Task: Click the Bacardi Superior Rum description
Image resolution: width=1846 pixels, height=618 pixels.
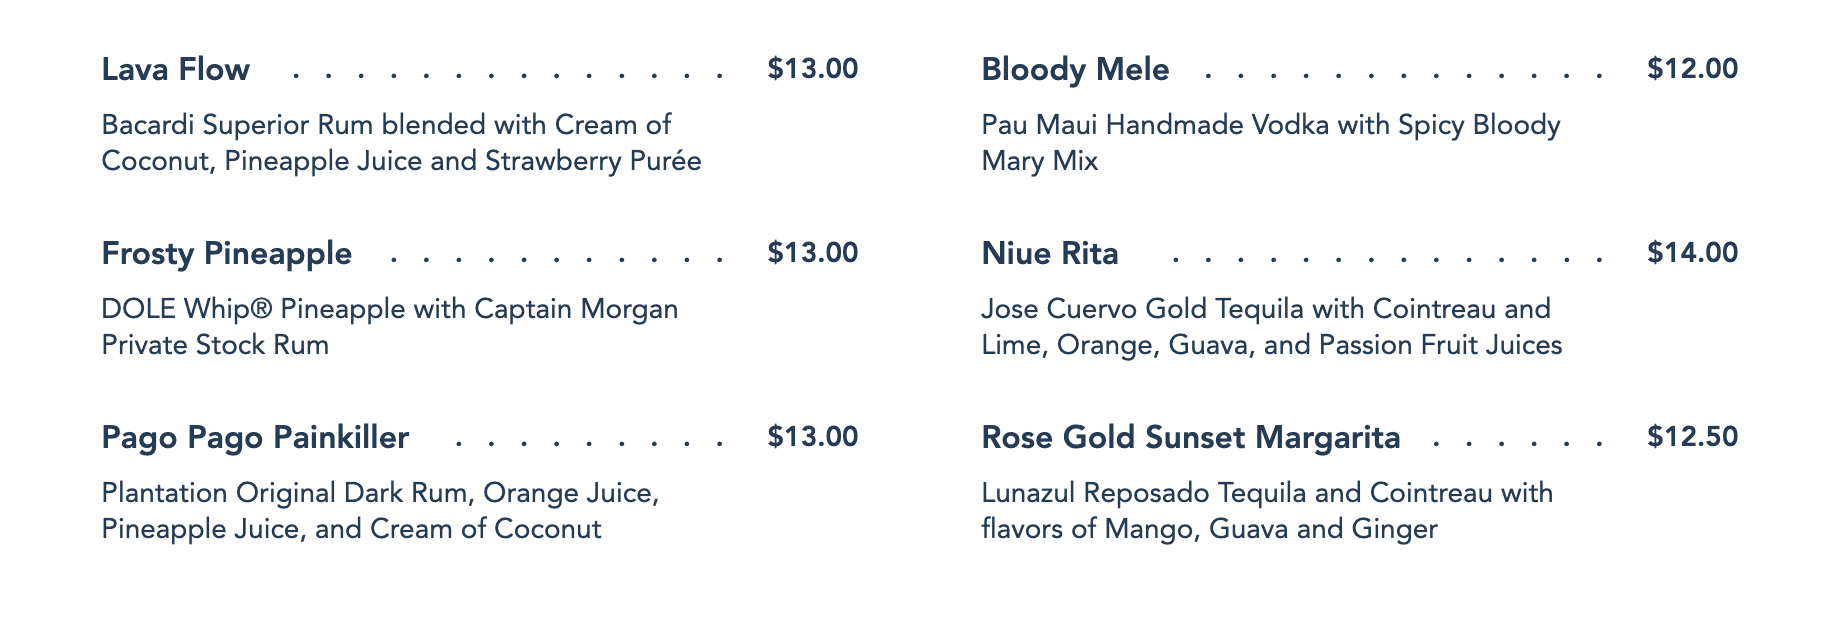Action: pos(401,143)
